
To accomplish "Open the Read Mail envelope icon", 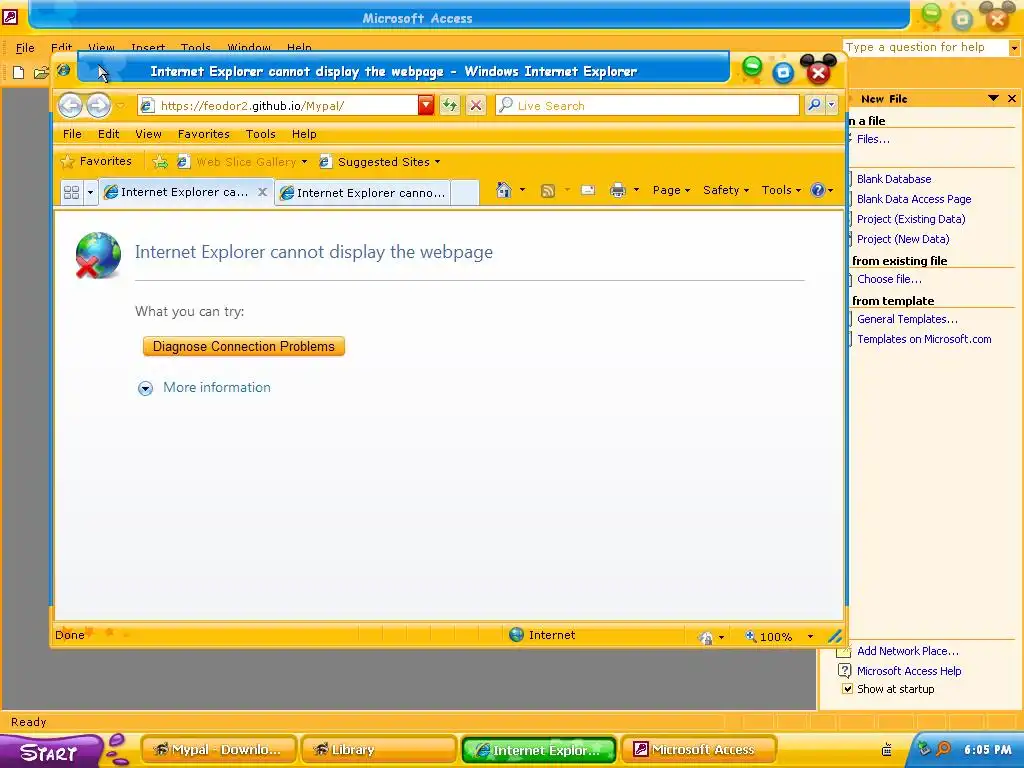I will (x=588, y=190).
